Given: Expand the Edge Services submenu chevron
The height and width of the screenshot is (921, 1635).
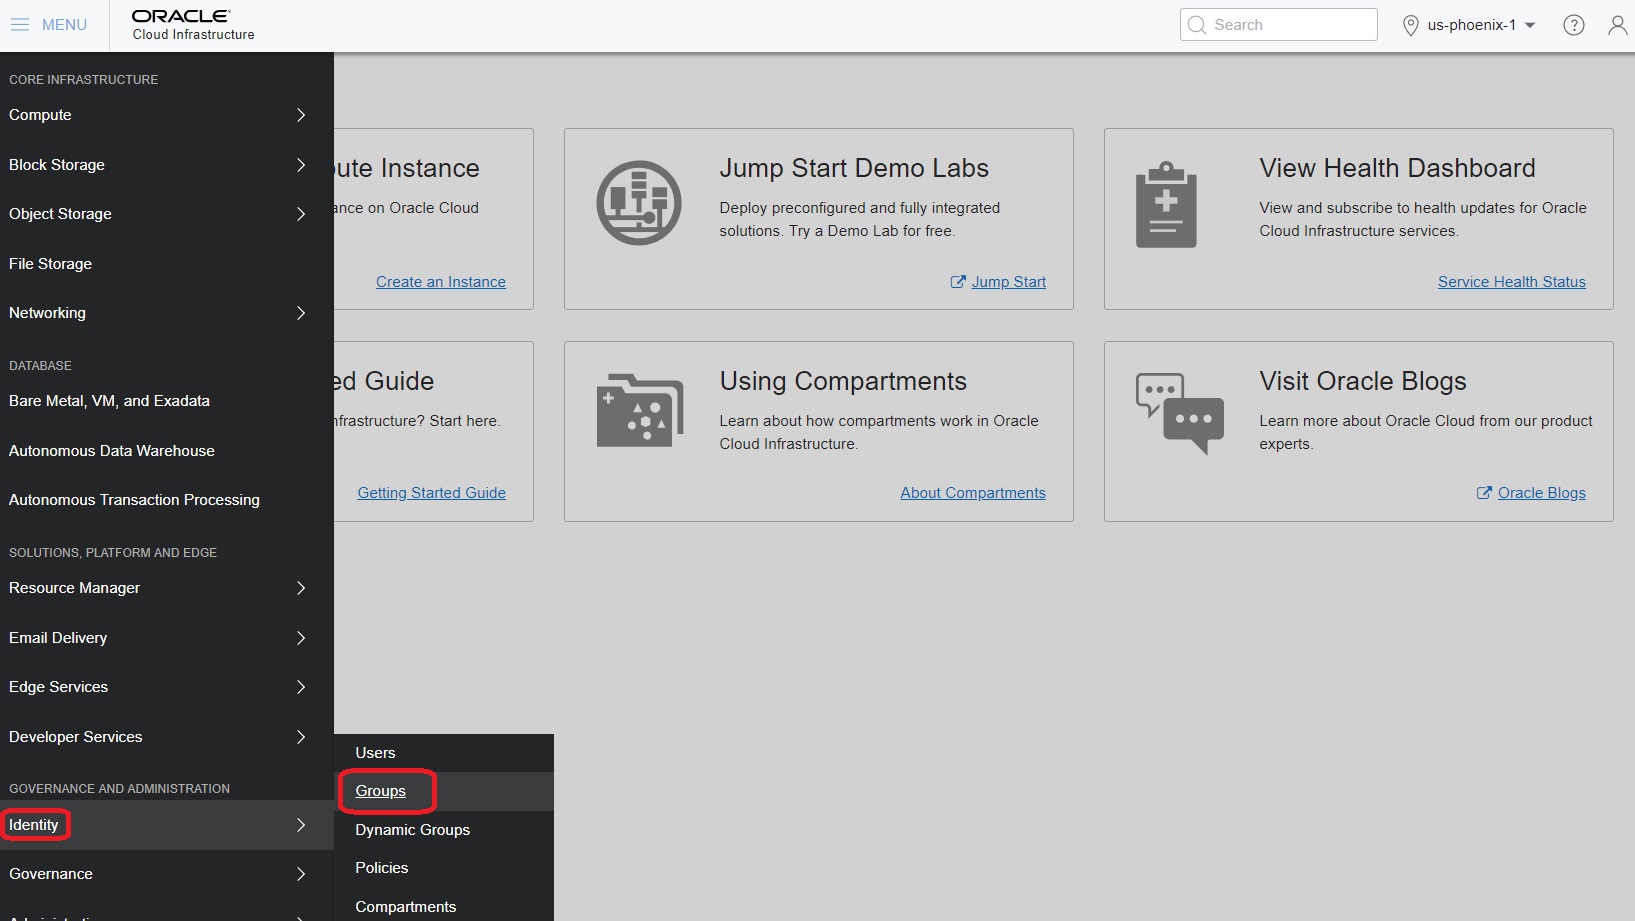Looking at the screenshot, I should pos(301,687).
